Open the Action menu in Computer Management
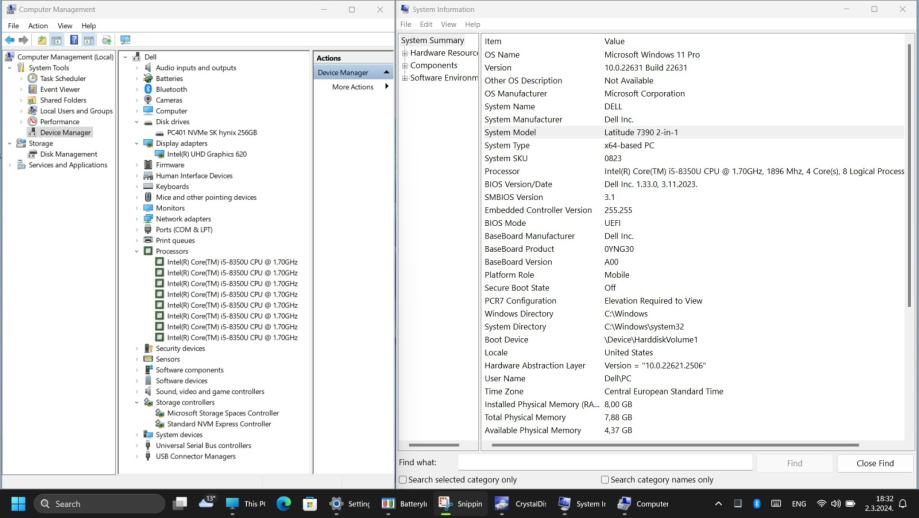This screenshot has width=919, height=518. tap(38, 26)
